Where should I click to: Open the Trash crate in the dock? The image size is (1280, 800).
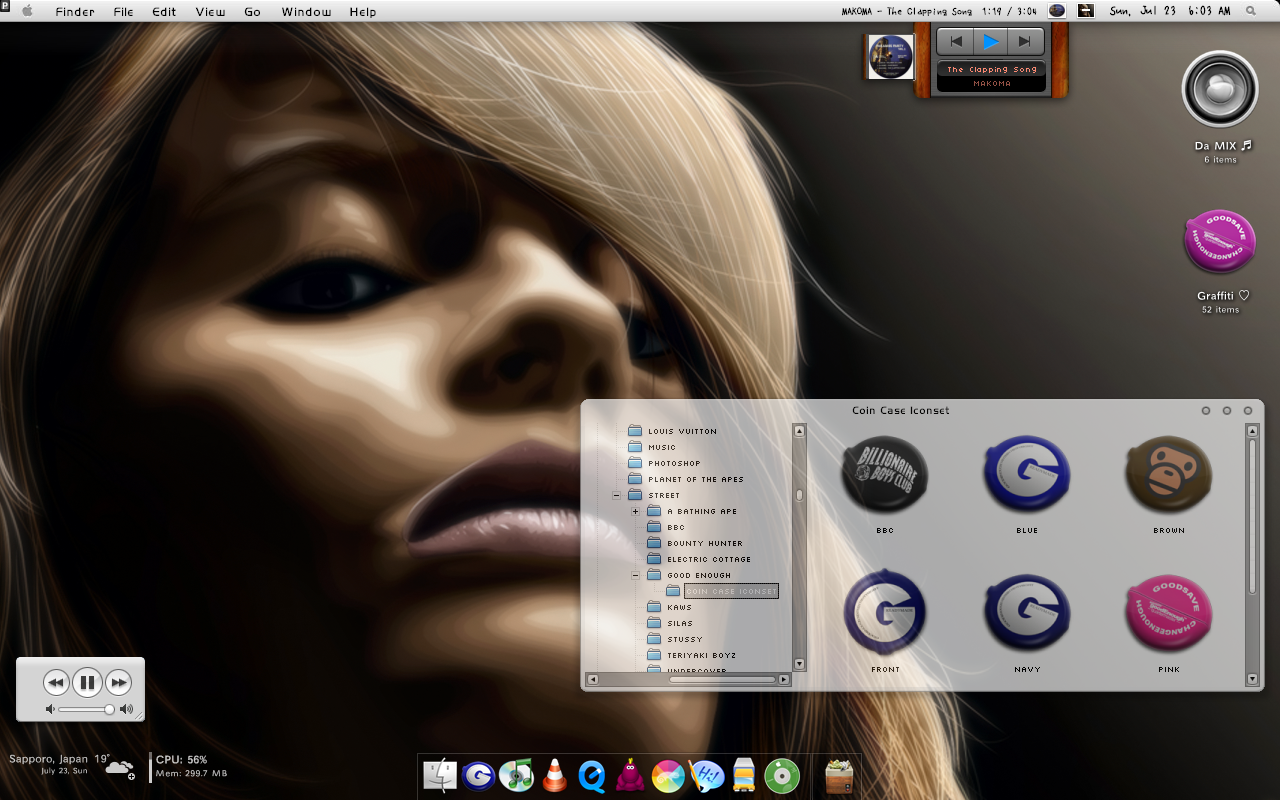(x=839, y=776)
